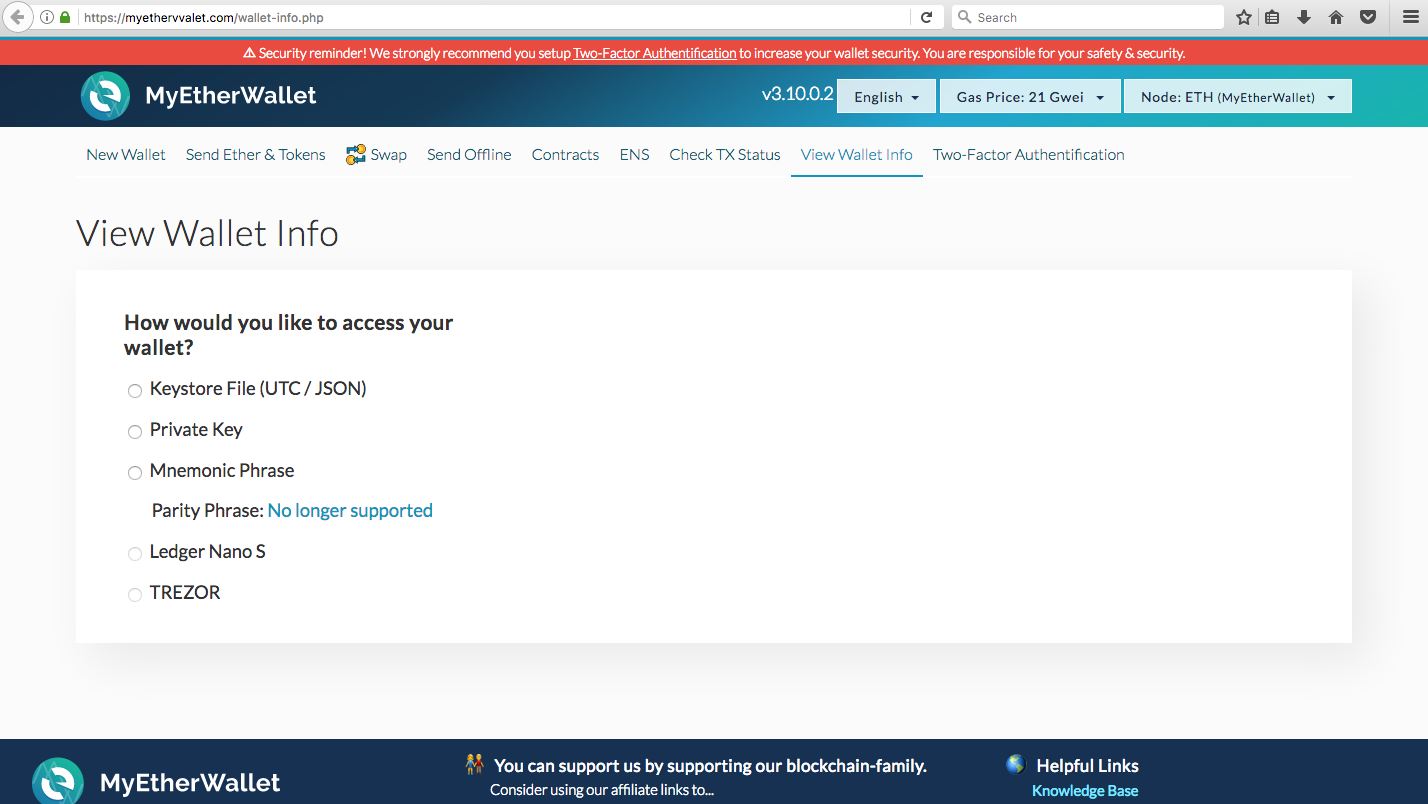Click the No longer supported link
This screenshot has width=1428, height=804.
(350, 510)
